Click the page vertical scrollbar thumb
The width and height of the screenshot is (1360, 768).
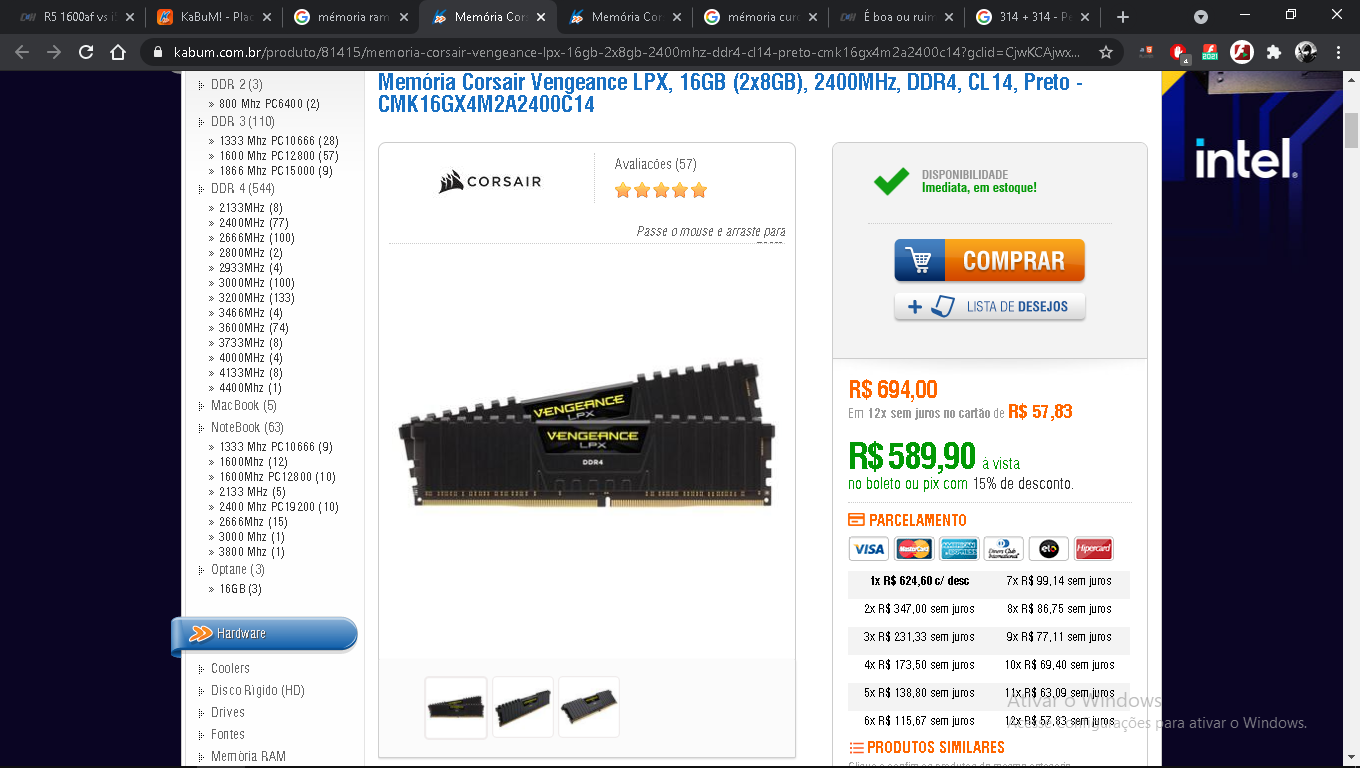tap(1351, 129)
